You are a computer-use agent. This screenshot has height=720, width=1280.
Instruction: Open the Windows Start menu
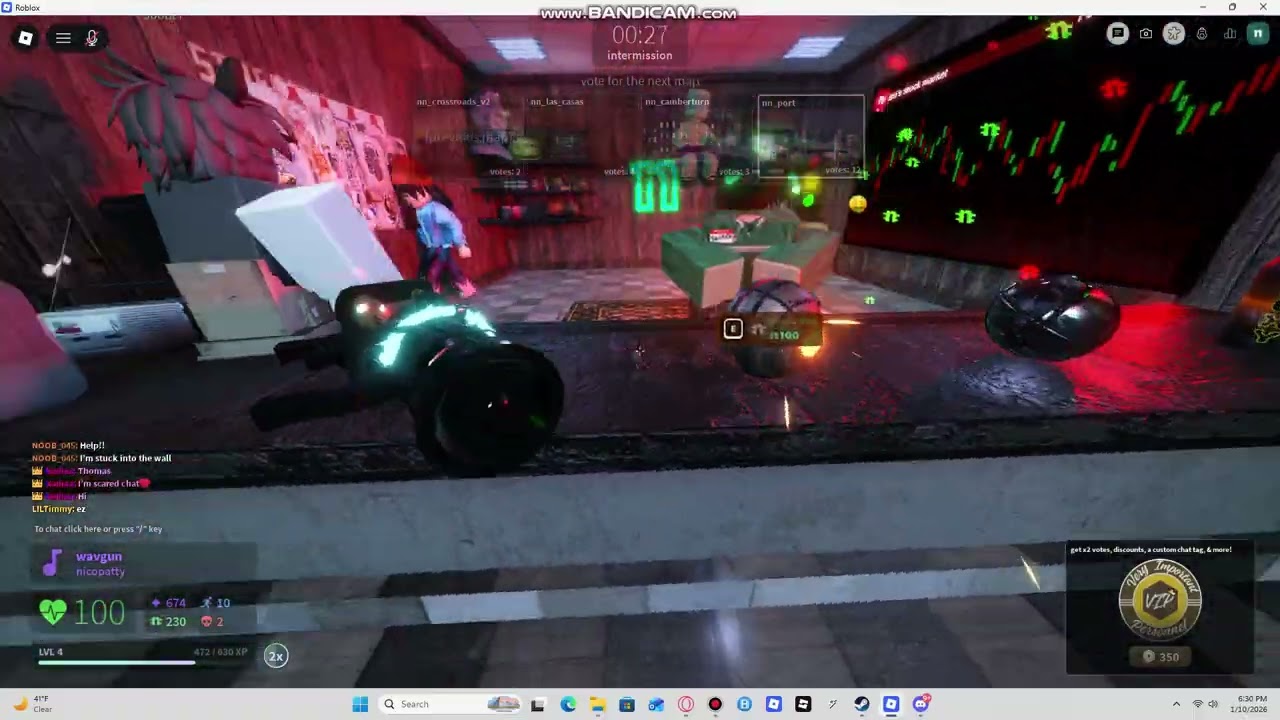click(x=360, y=704)
